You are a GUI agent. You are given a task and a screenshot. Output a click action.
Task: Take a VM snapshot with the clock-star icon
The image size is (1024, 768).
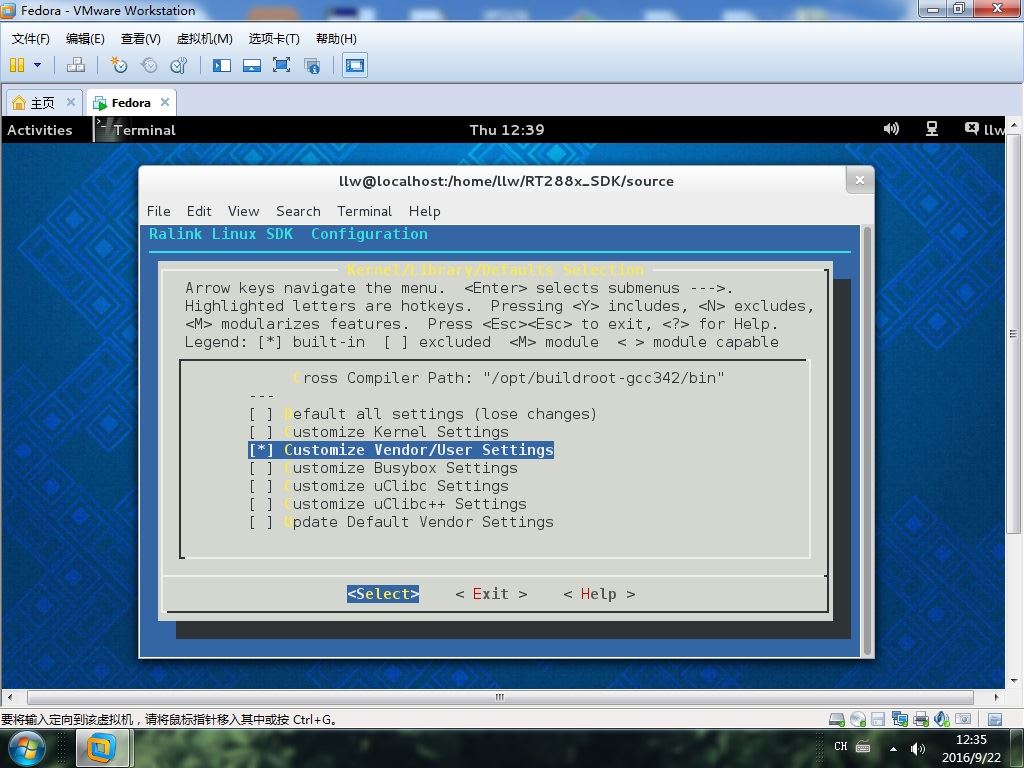[x=118, y=65]
